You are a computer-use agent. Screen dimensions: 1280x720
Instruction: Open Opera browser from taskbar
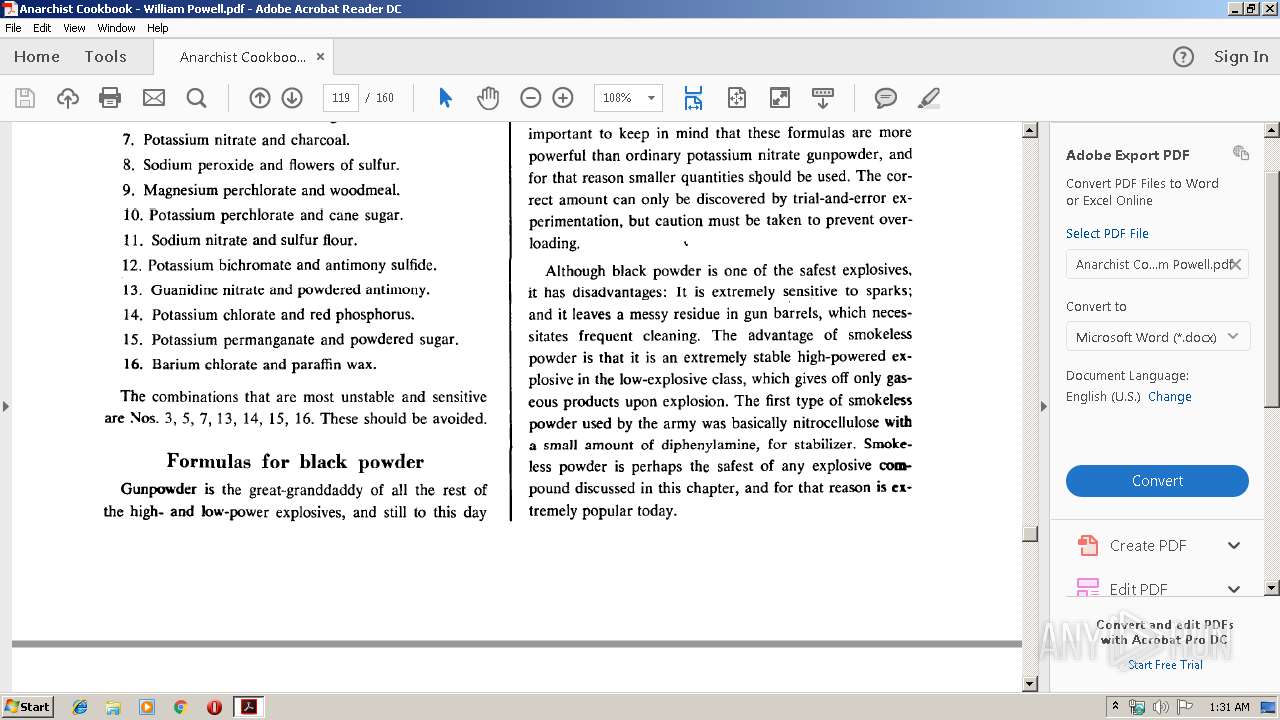point(214,707)
